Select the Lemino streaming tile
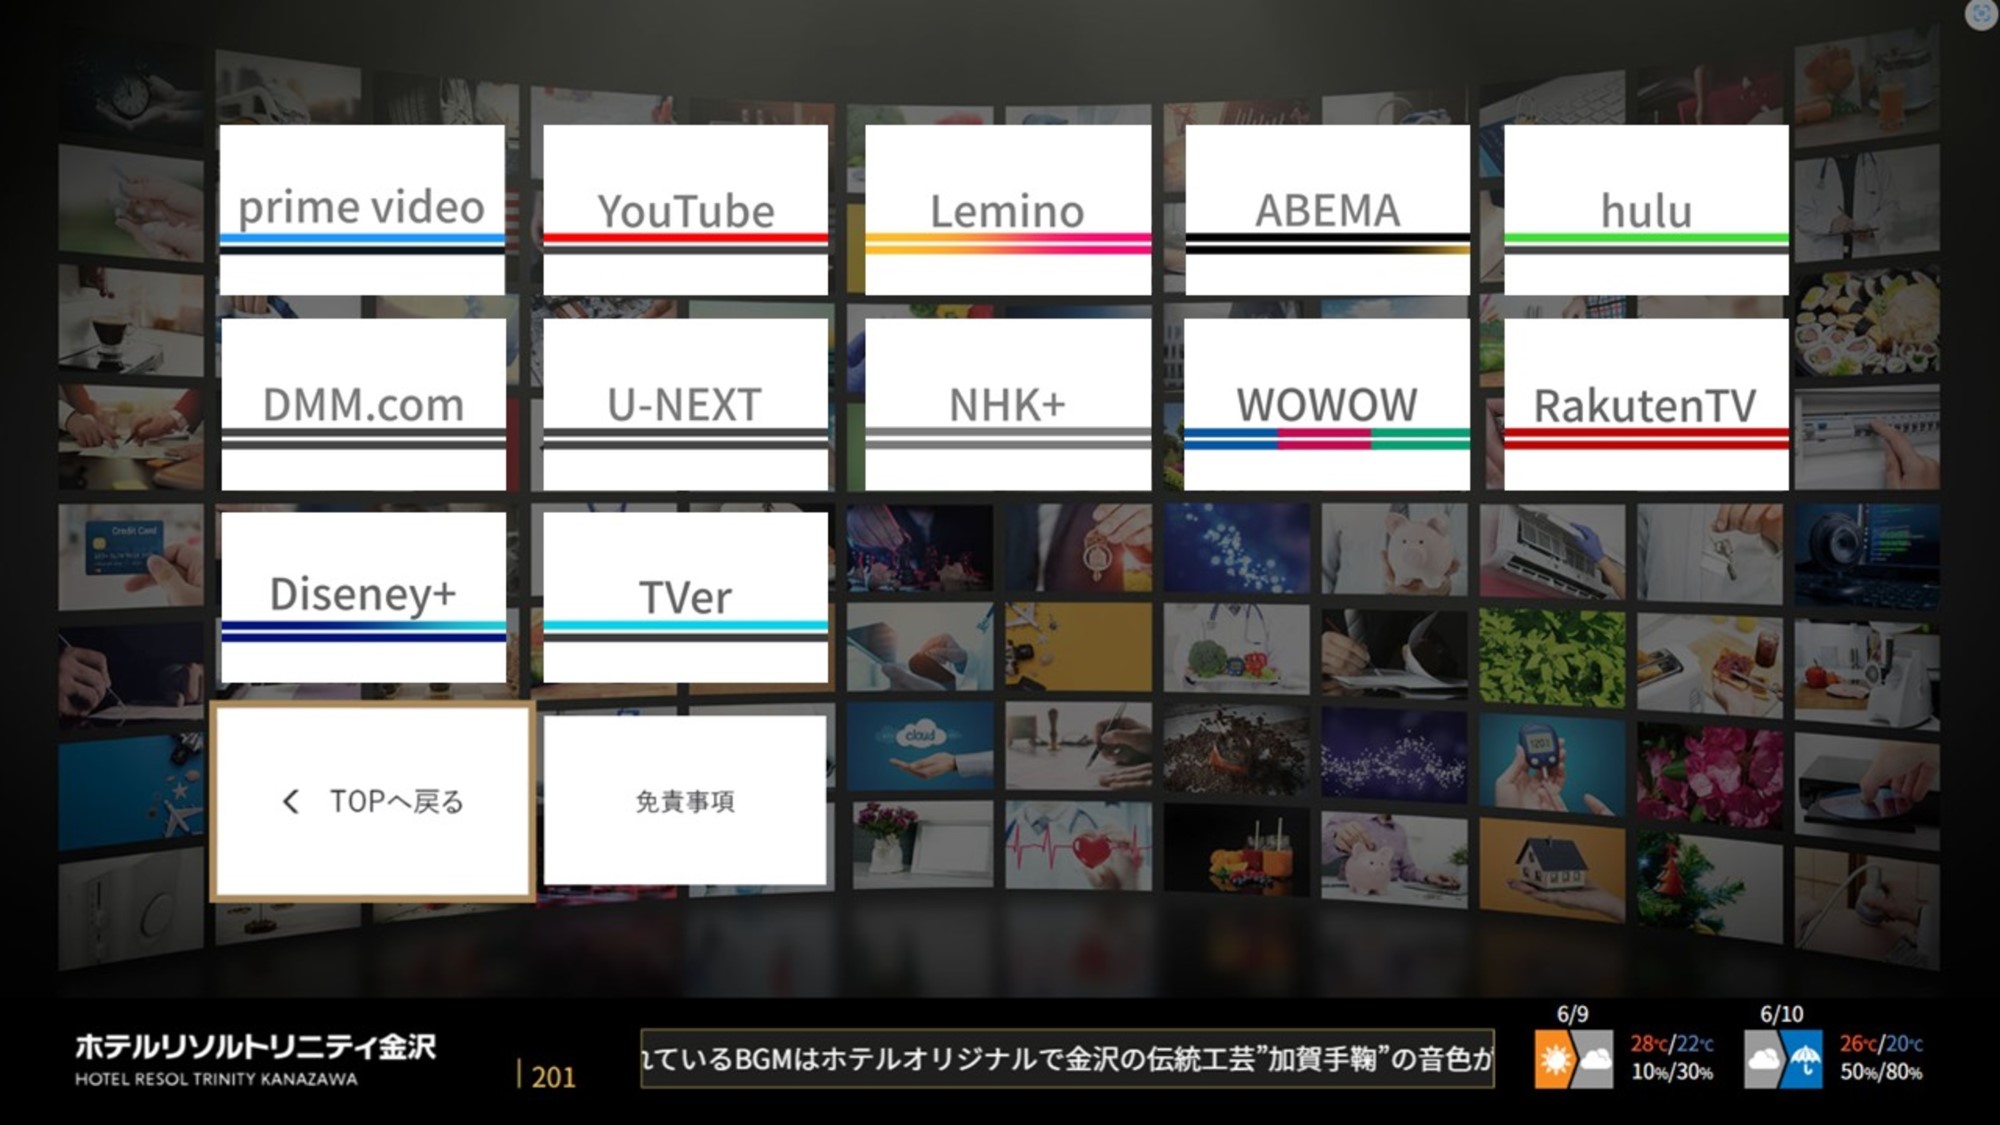This screenshot has width=2000, height=1125. [1007, 209]
